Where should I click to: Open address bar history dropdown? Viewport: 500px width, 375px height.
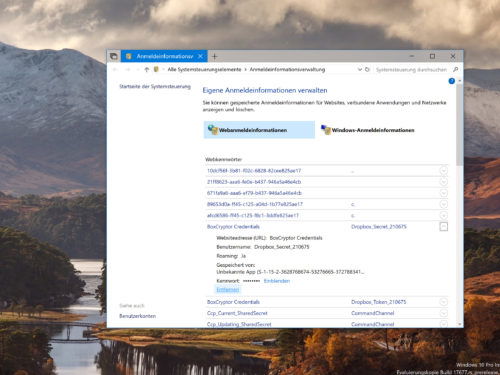point(360,69)
